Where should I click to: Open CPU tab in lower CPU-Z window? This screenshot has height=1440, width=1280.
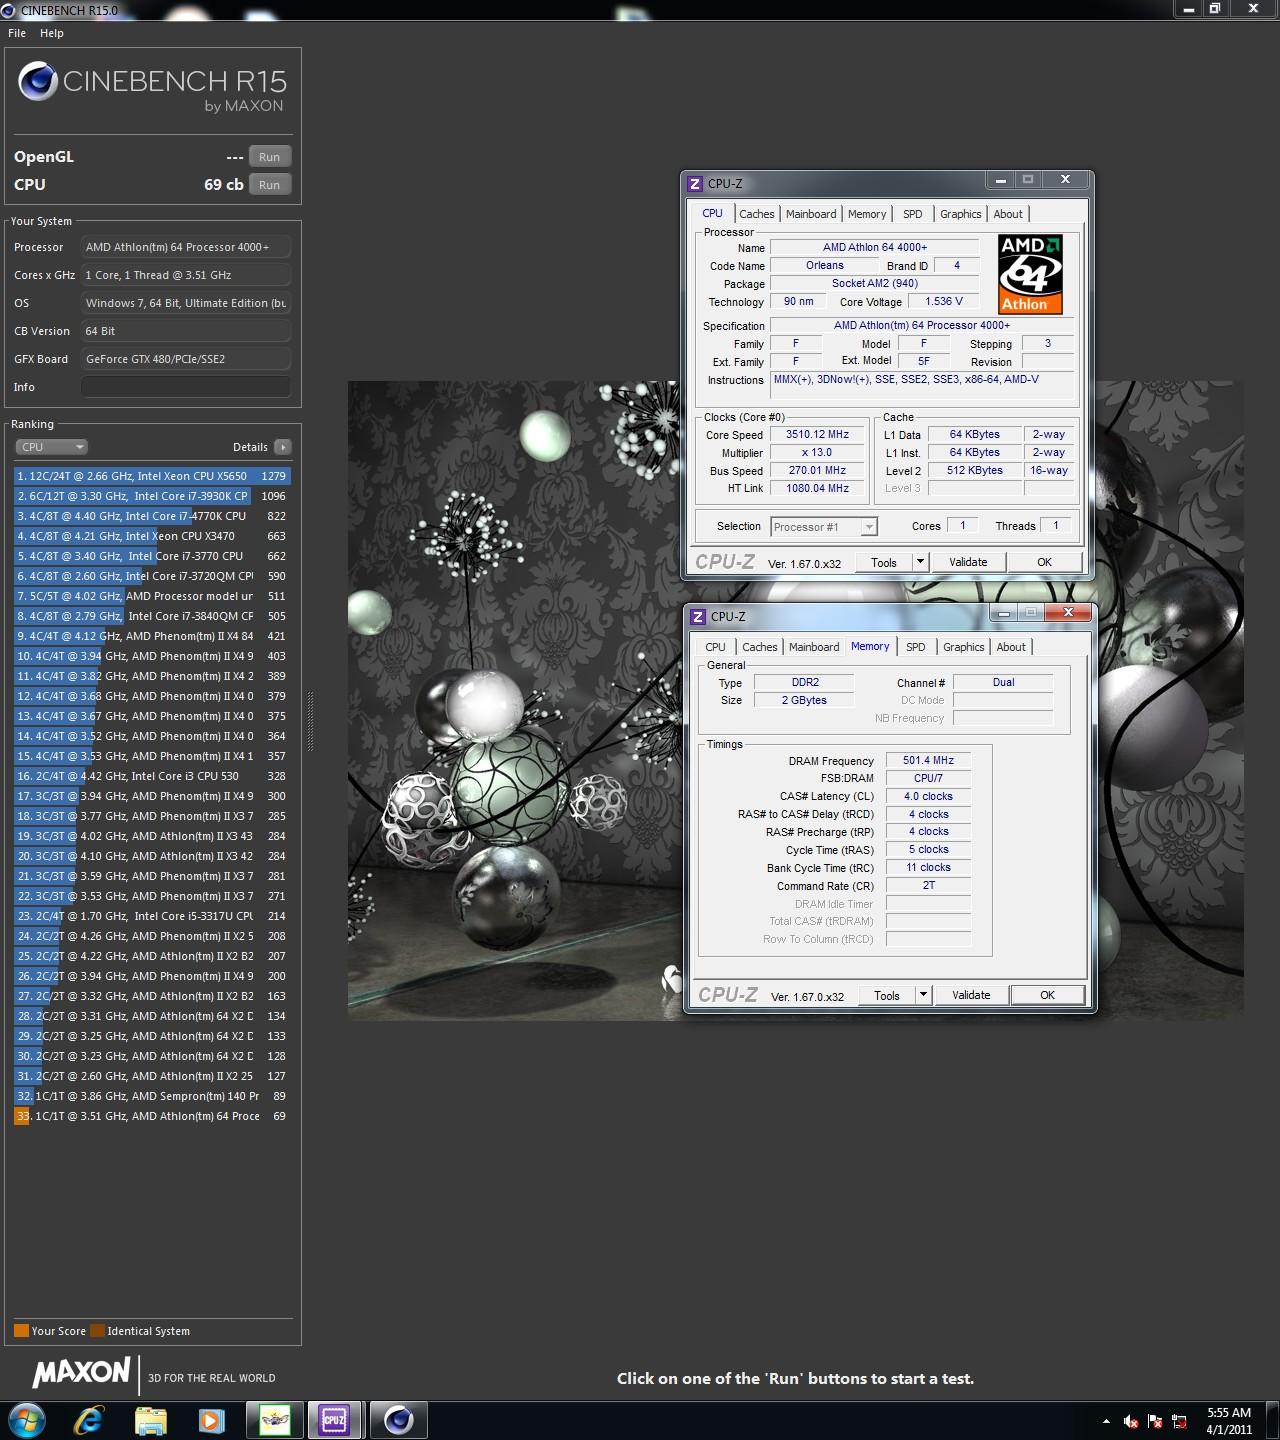pos(716,647)
